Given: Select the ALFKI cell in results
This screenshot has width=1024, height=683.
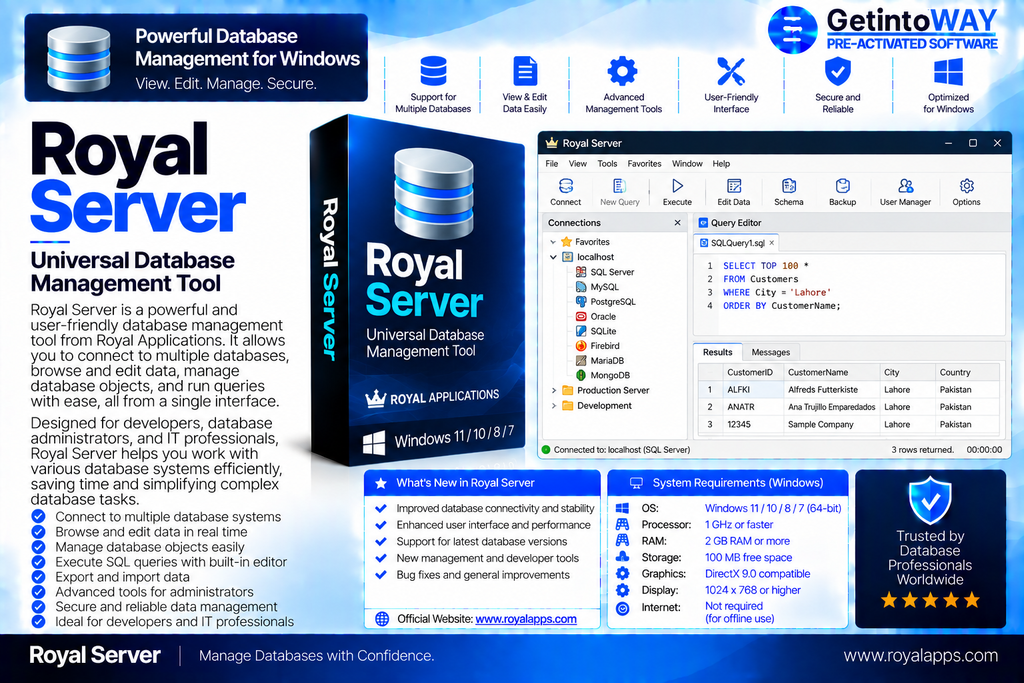Looking at the screenshot, I should coord(752,389).
